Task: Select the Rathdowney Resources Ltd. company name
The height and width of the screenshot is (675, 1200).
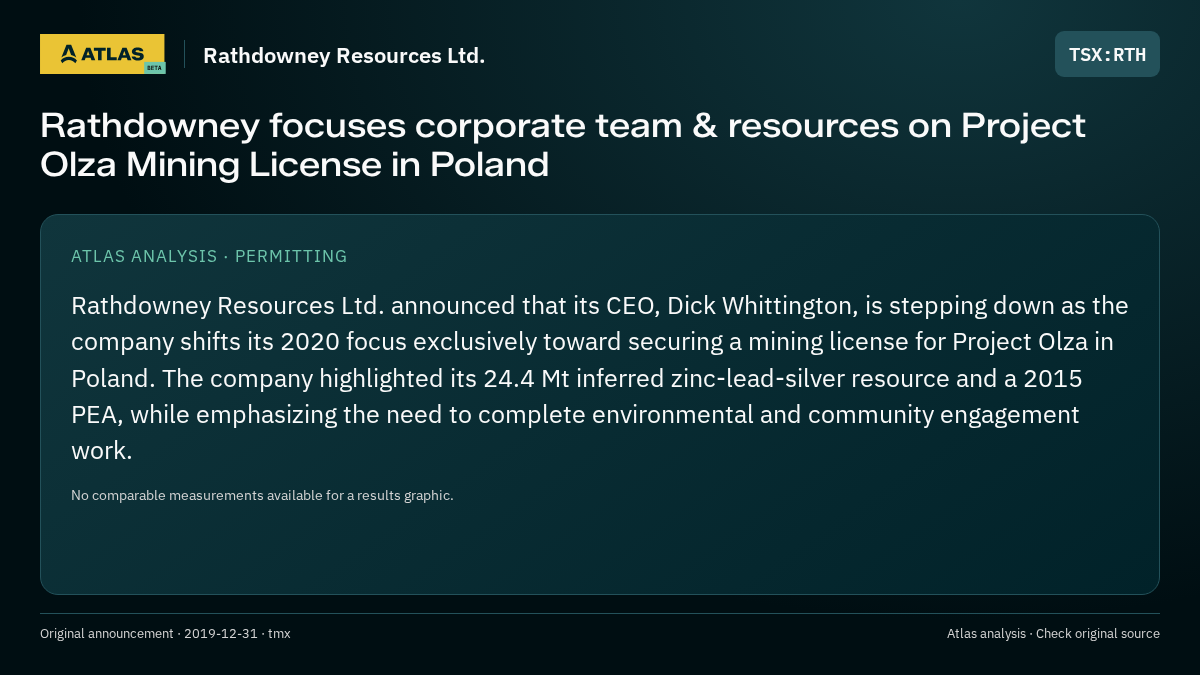Action: (344, 55)
